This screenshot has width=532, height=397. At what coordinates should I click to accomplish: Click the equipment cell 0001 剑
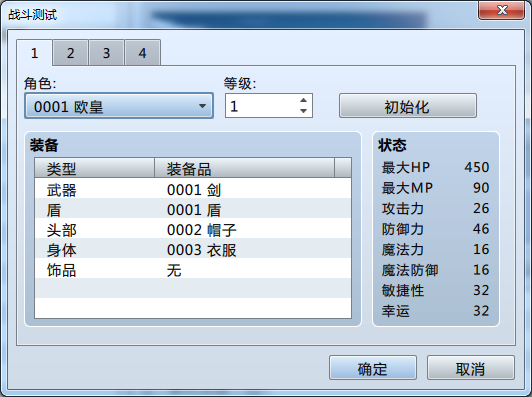click(x=194, y=190)
